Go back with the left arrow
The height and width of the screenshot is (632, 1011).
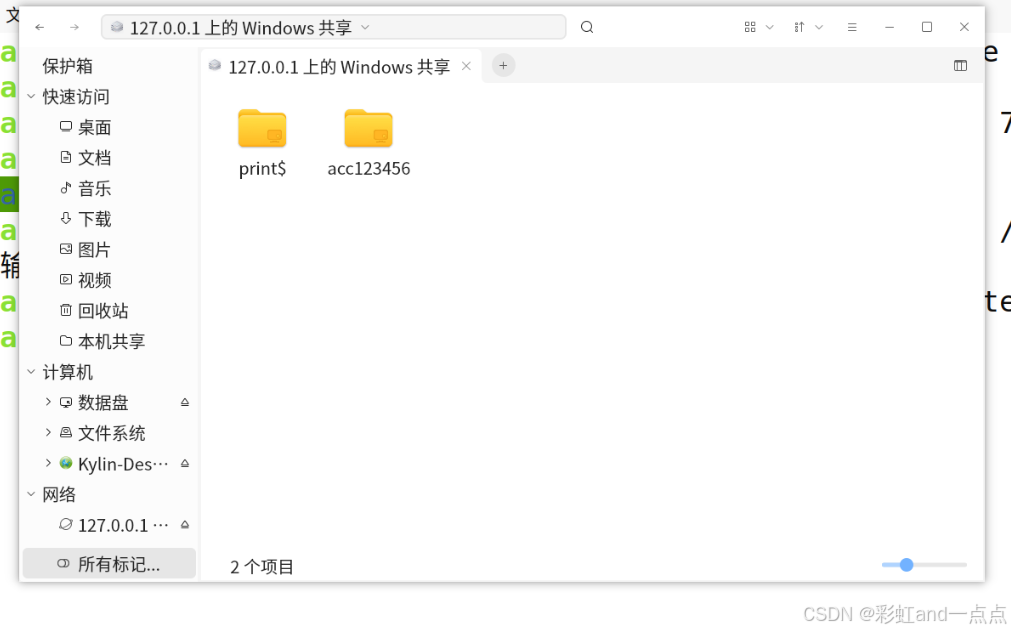point(40,27)
